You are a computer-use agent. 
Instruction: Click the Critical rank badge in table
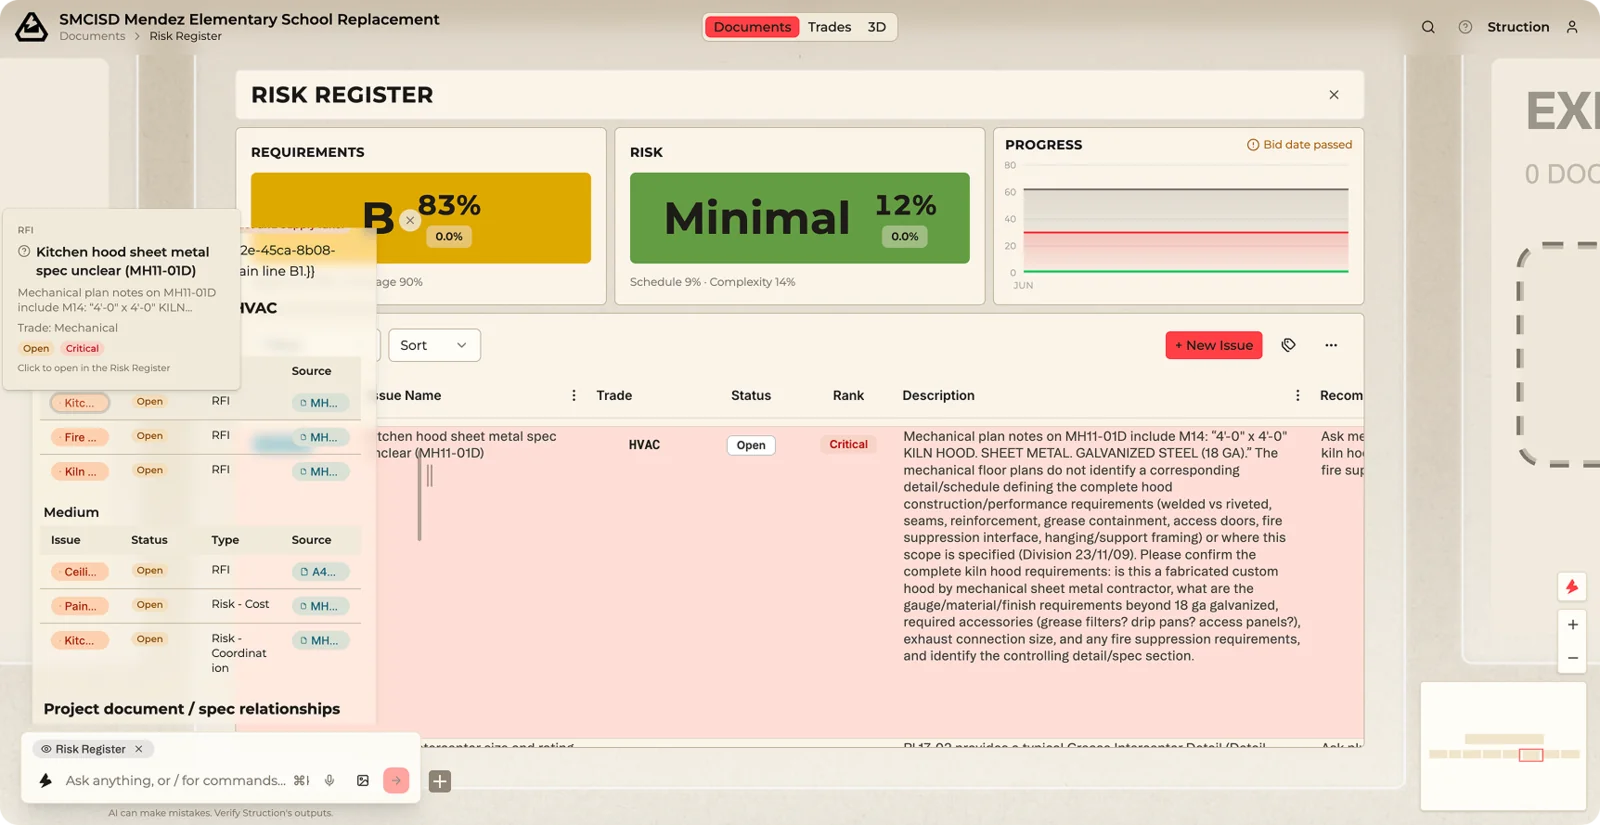click(848, 445)
